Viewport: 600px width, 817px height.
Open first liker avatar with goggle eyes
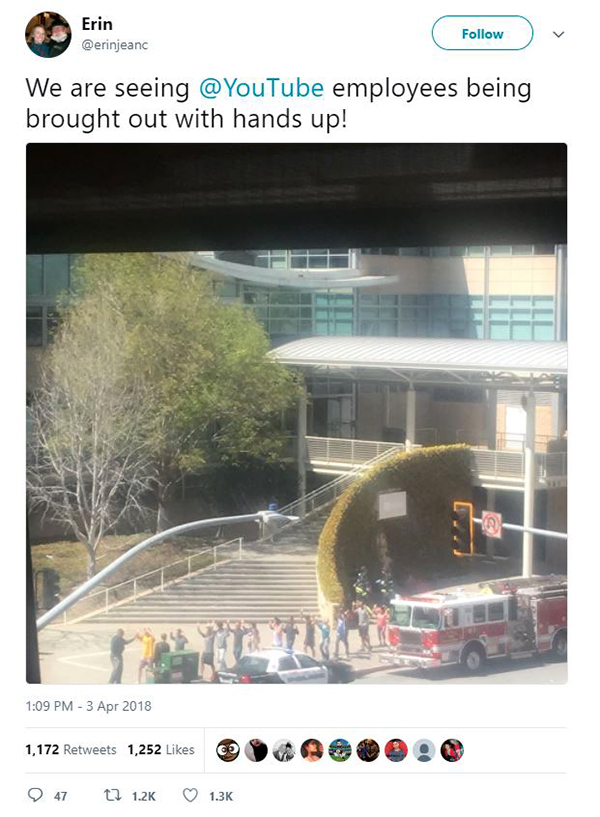[228, 750]
